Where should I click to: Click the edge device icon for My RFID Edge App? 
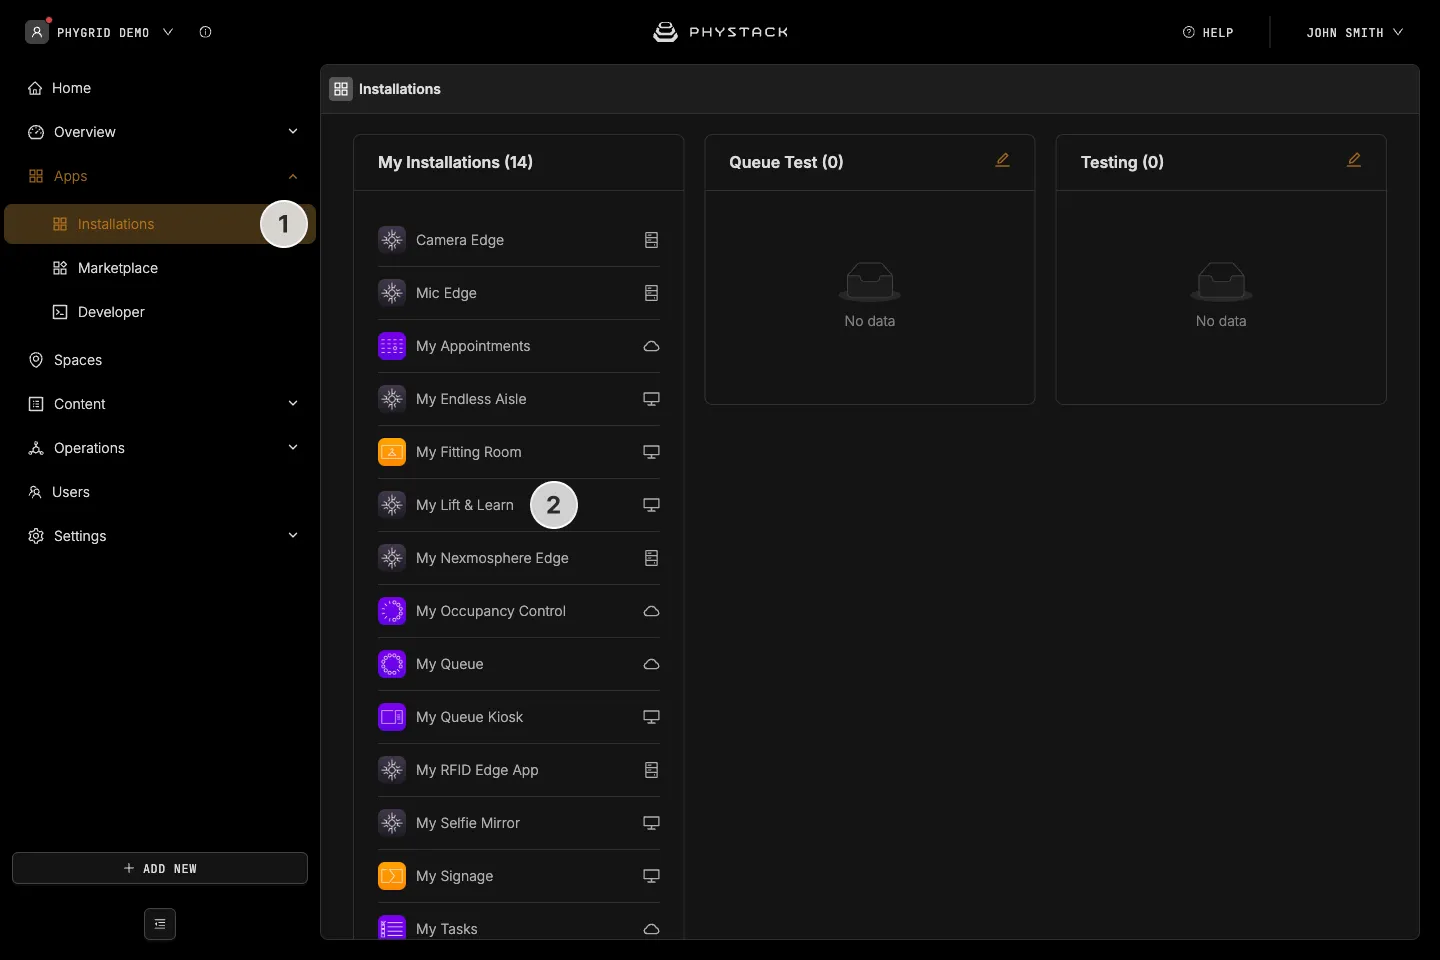point(651,770)
